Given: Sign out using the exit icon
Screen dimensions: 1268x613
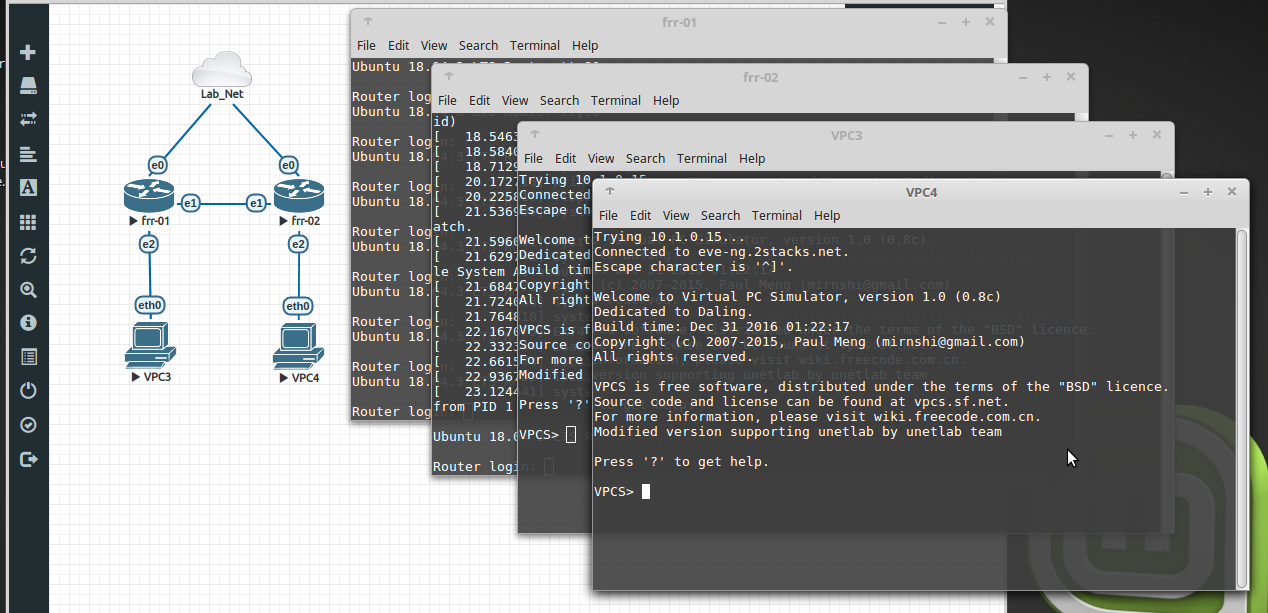Looking at the screenshot, I should [28, 458].
